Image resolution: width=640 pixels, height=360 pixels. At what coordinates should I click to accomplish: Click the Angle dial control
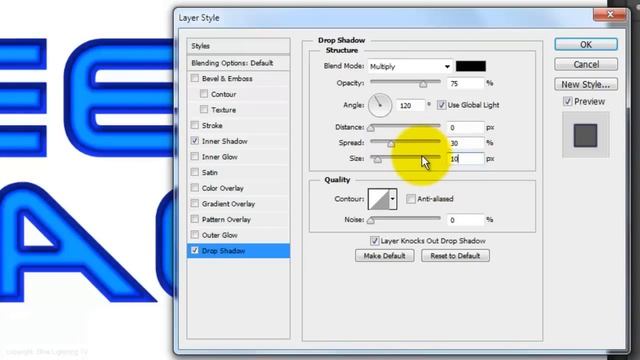pyautogui.click(x=380, y=105)
